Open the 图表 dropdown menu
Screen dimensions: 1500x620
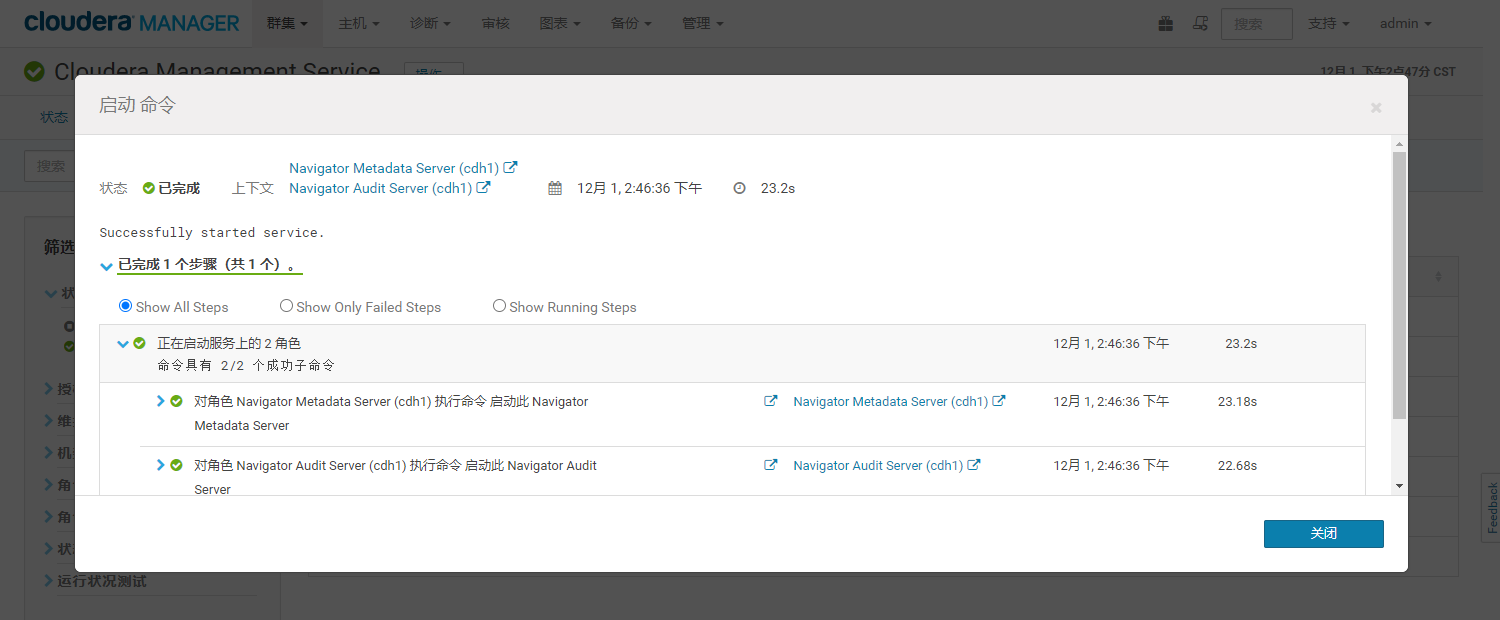tap(560, 23)
